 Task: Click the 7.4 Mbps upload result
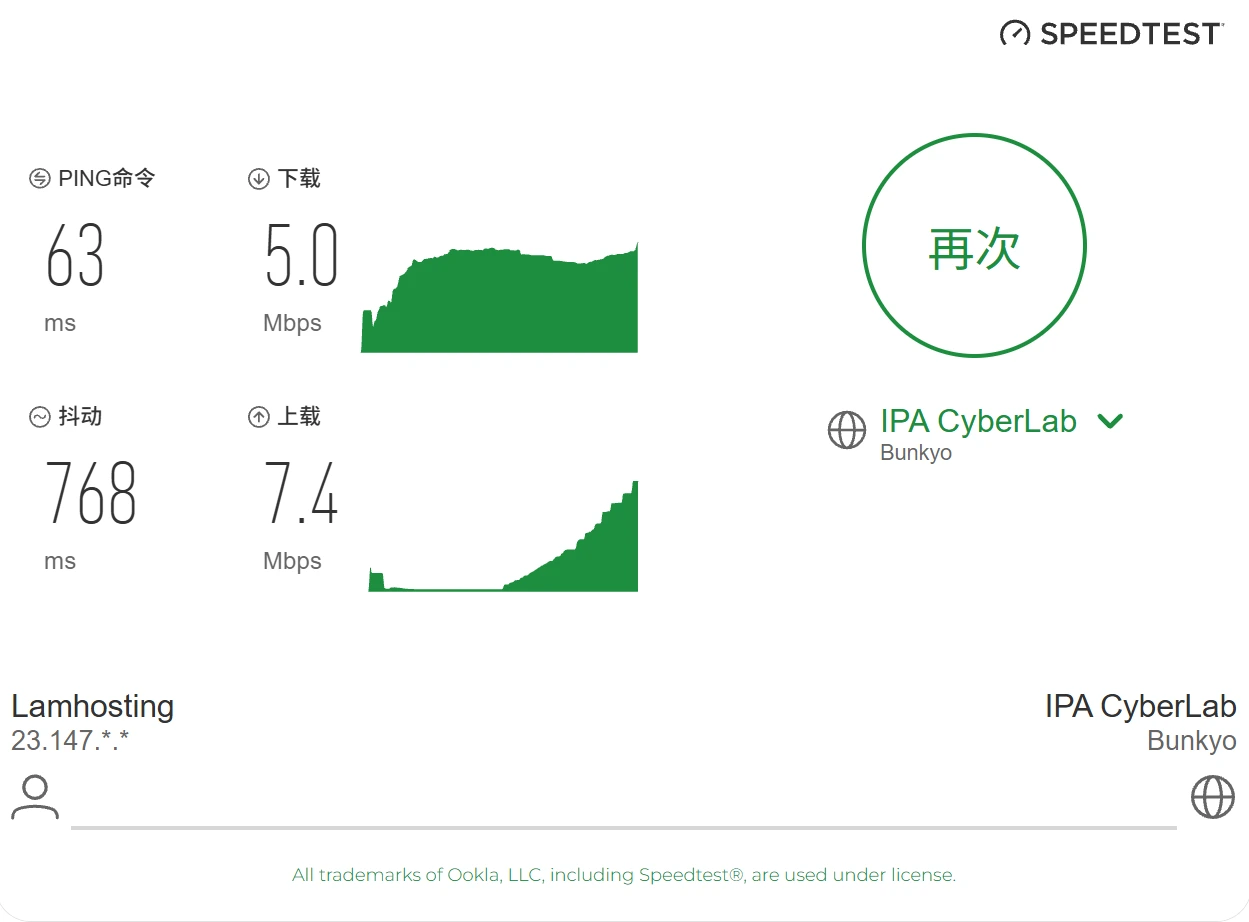click(x=301, y=494)
